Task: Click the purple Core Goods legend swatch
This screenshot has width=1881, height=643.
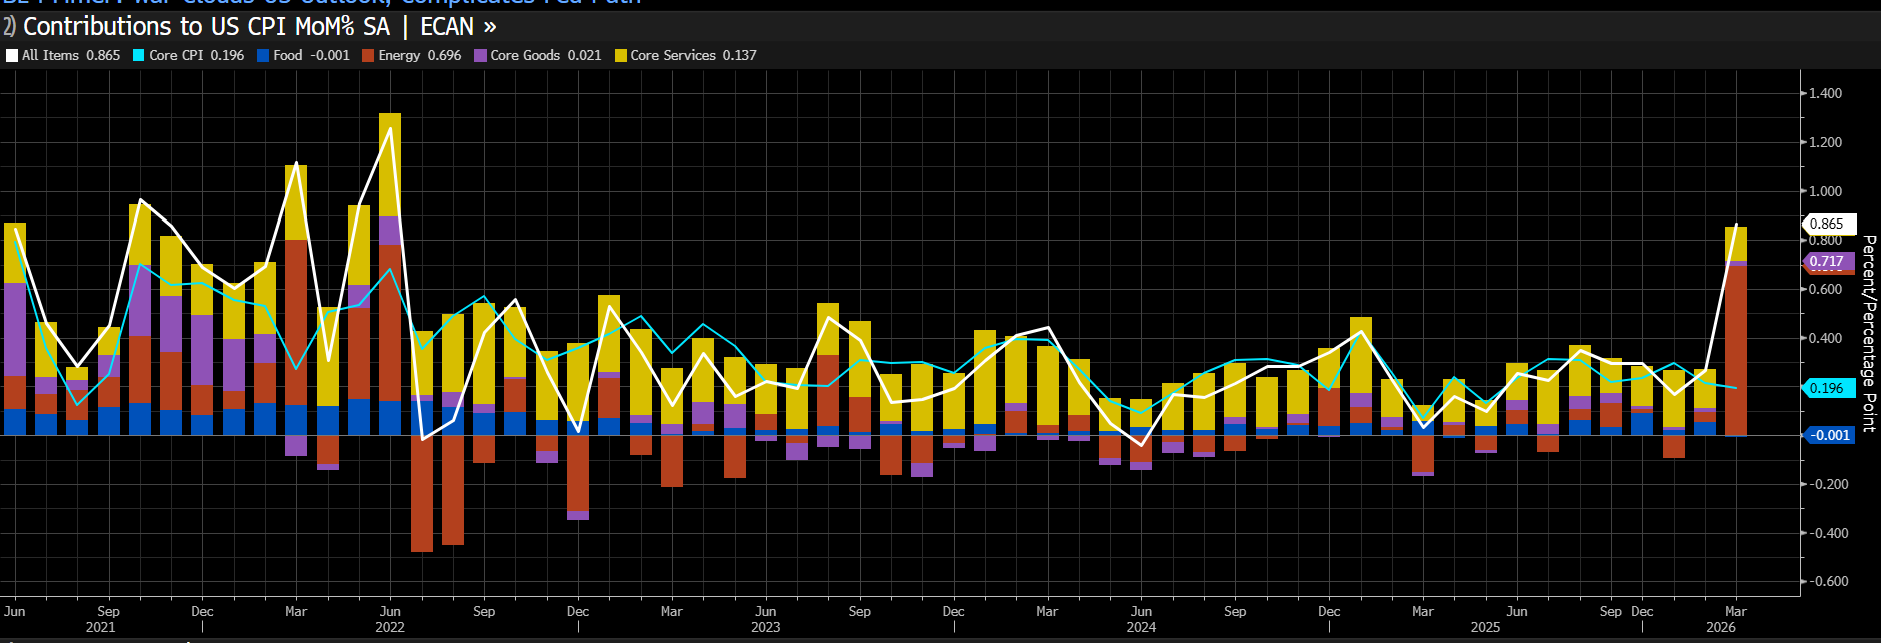Action: coord(480,56)
